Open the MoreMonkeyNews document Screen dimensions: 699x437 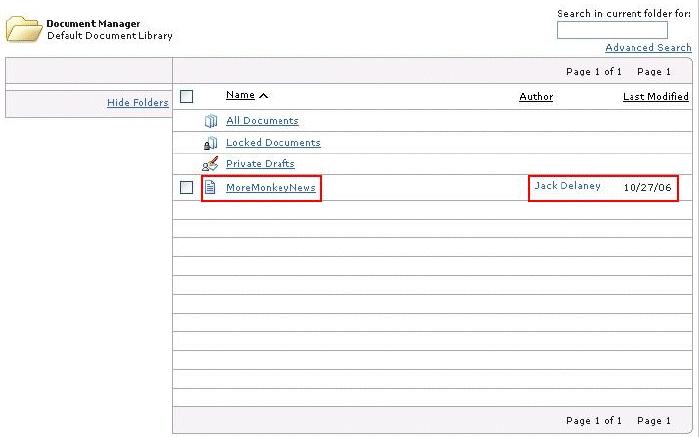click(271, 187)
